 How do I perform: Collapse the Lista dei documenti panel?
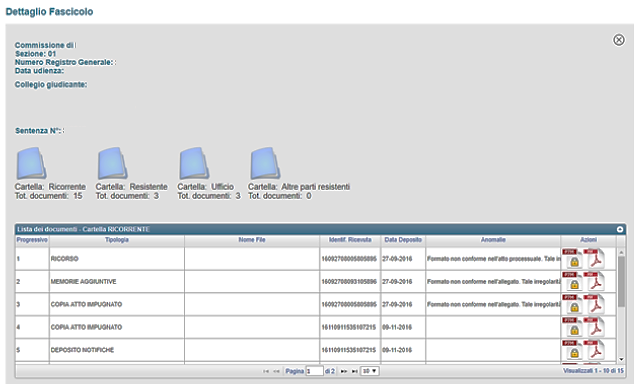click(x=620, y=229)
